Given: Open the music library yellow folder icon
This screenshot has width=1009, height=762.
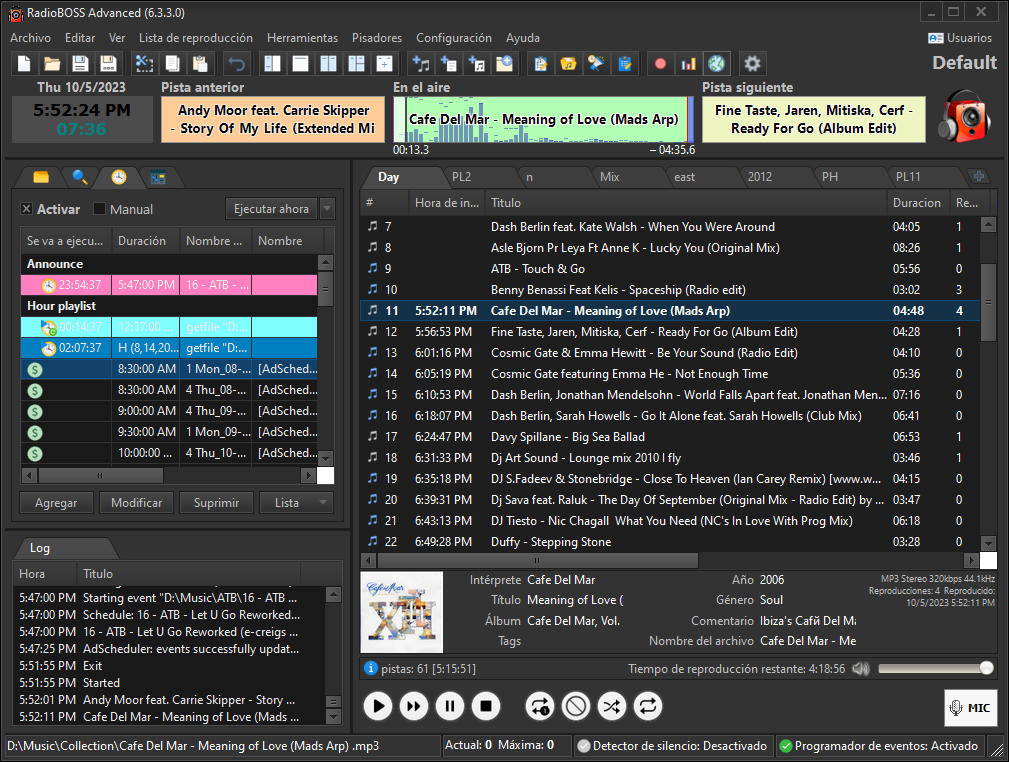Looking at the screenshot, I should (568, 64).
